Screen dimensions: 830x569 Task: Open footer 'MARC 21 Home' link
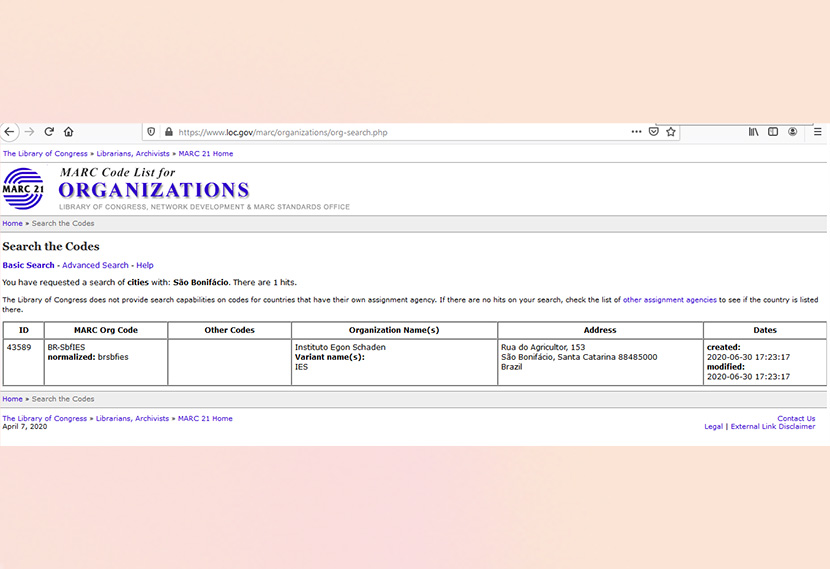pyautogui.click(x=205, y=418)
